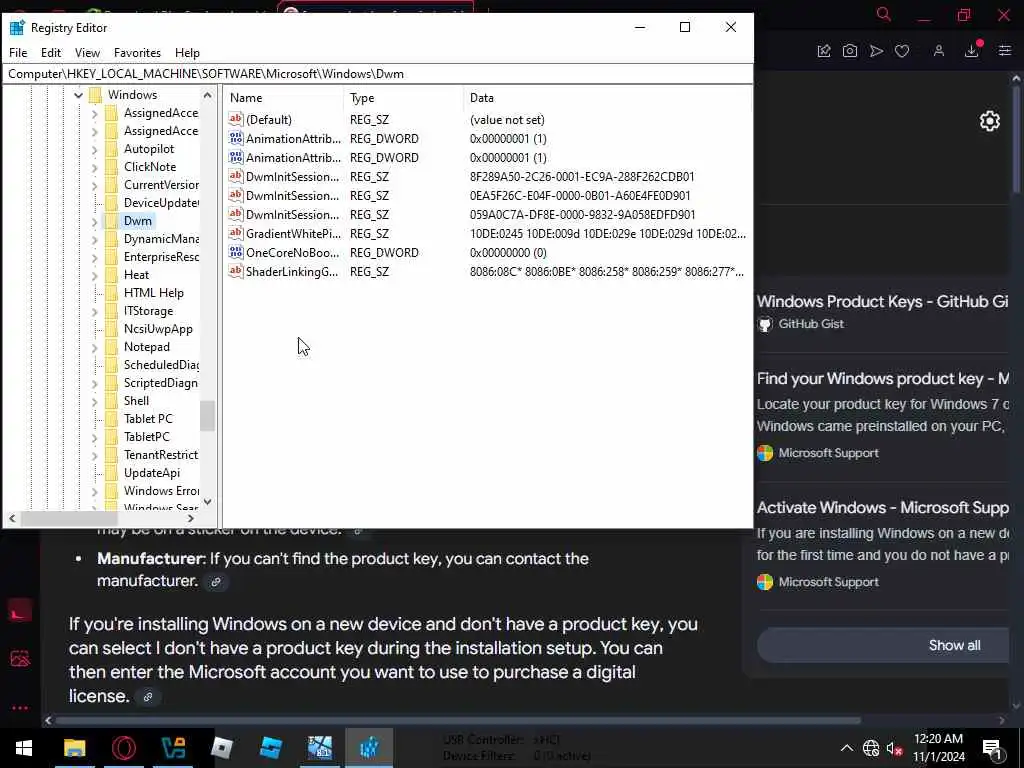The height and width of the screenshot is (768, 1024).
Task: Select the OneCoreNoBoo... DWORD value icon
Action: [x=236, y=252]
